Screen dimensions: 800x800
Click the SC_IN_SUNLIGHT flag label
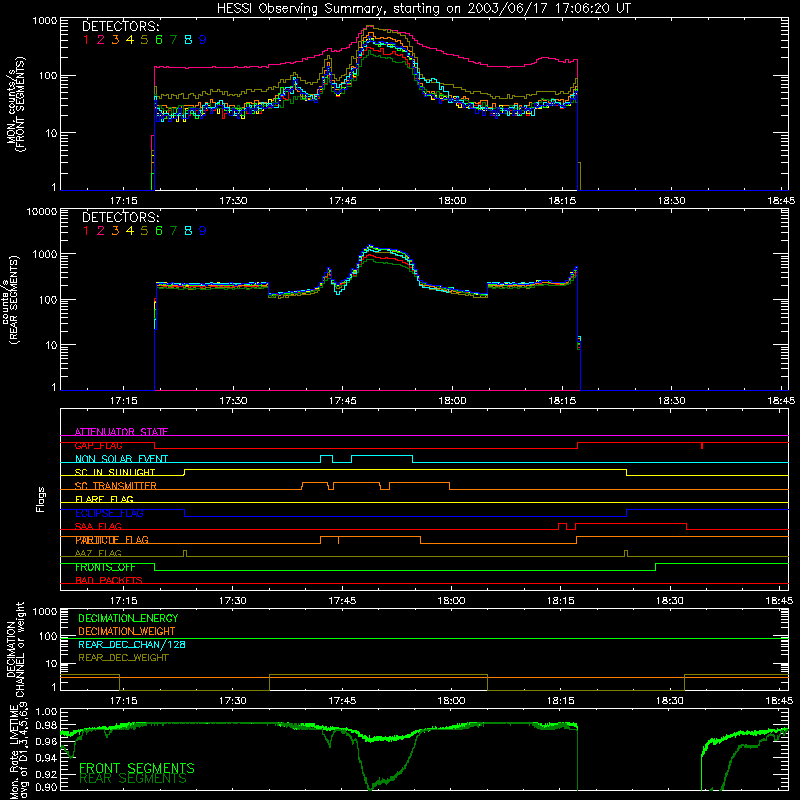point(115,472)
